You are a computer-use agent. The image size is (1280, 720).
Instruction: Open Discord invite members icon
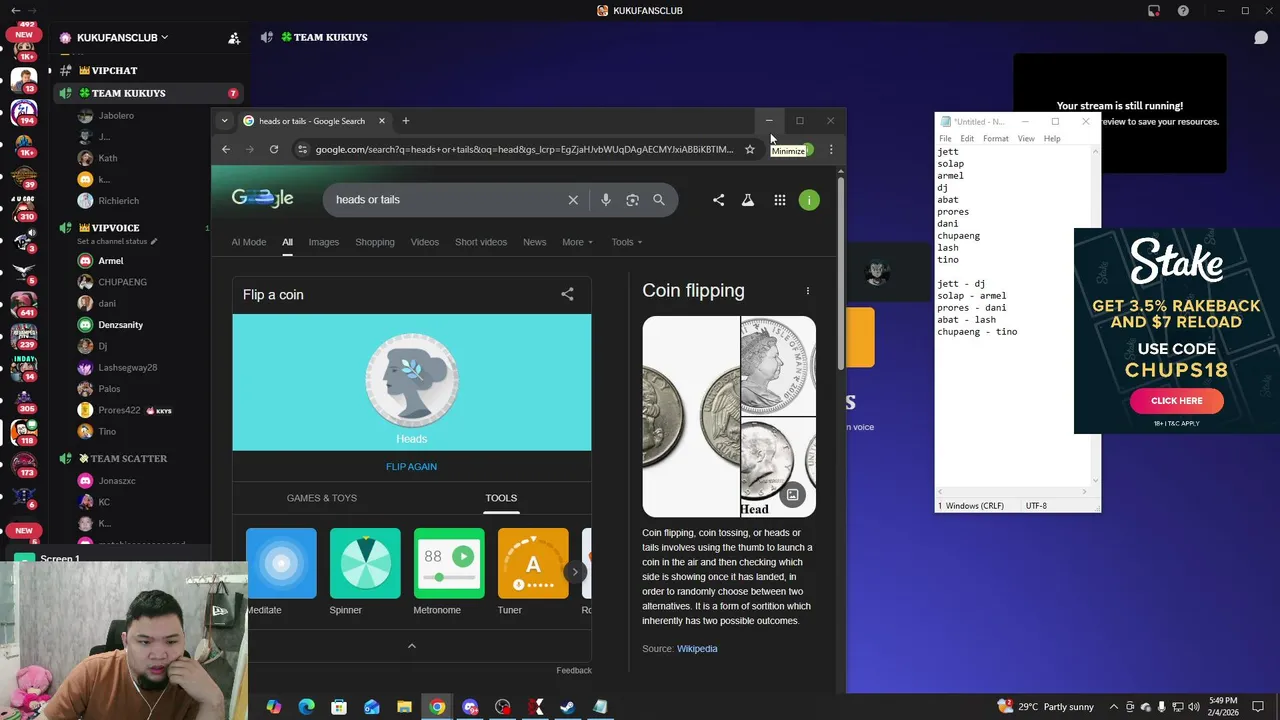[x=234, y=38]
